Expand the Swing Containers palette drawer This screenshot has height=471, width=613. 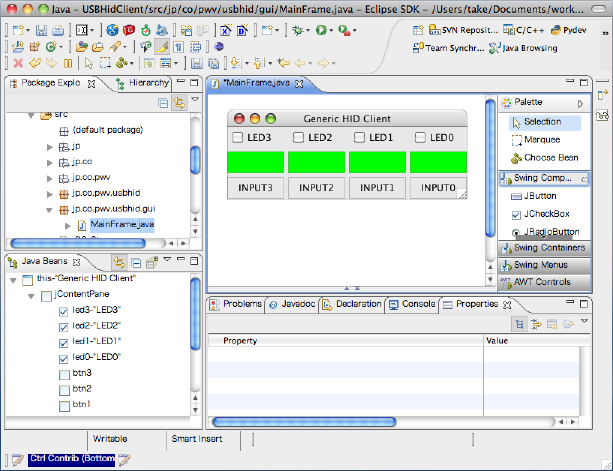(548, 248)
